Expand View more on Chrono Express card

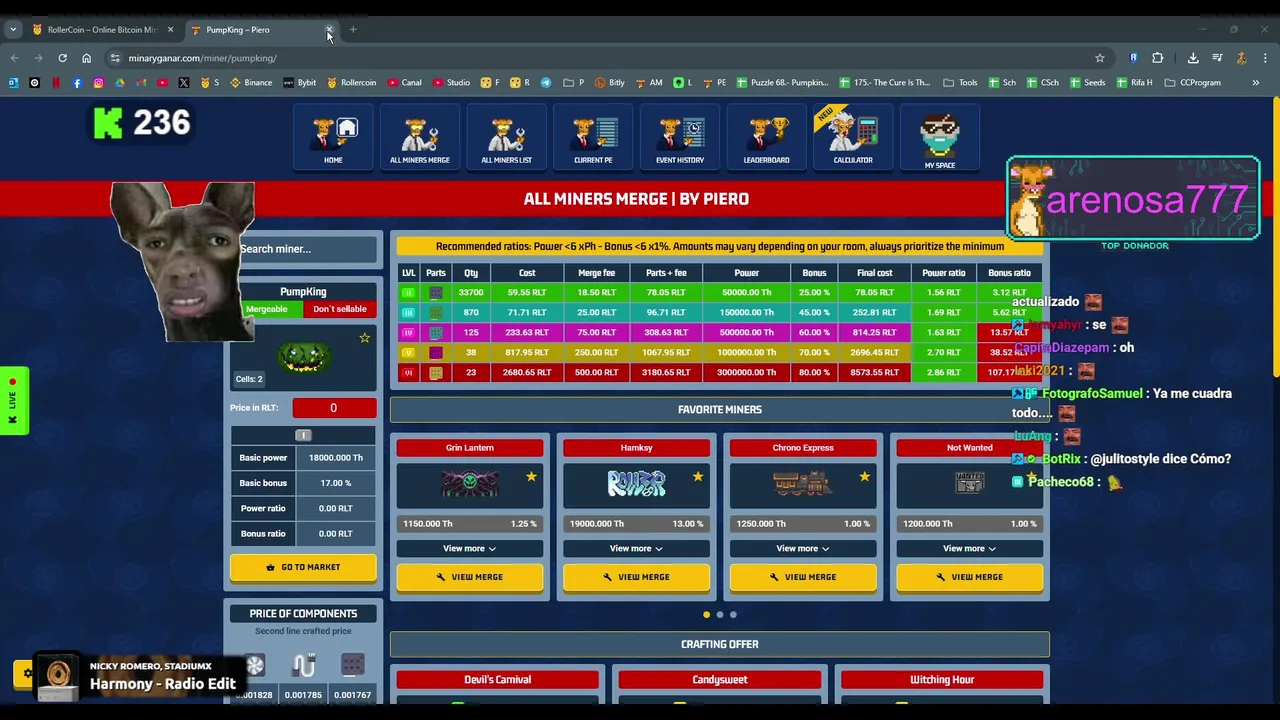pos(803,548)
